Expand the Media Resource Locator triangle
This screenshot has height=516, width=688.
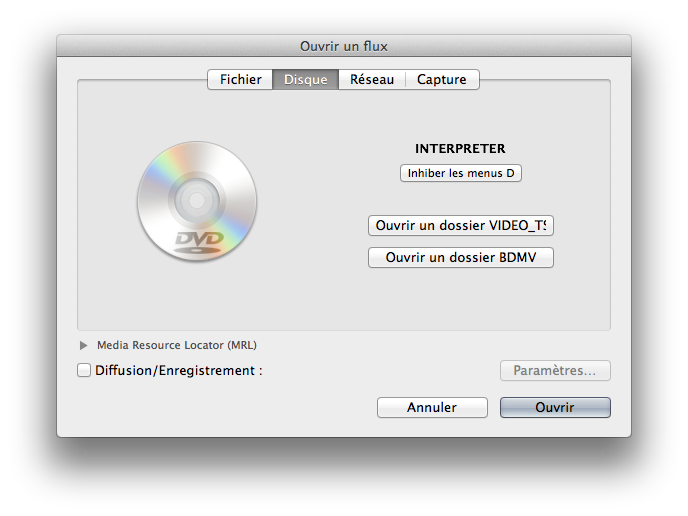click(x=84, y=346)
